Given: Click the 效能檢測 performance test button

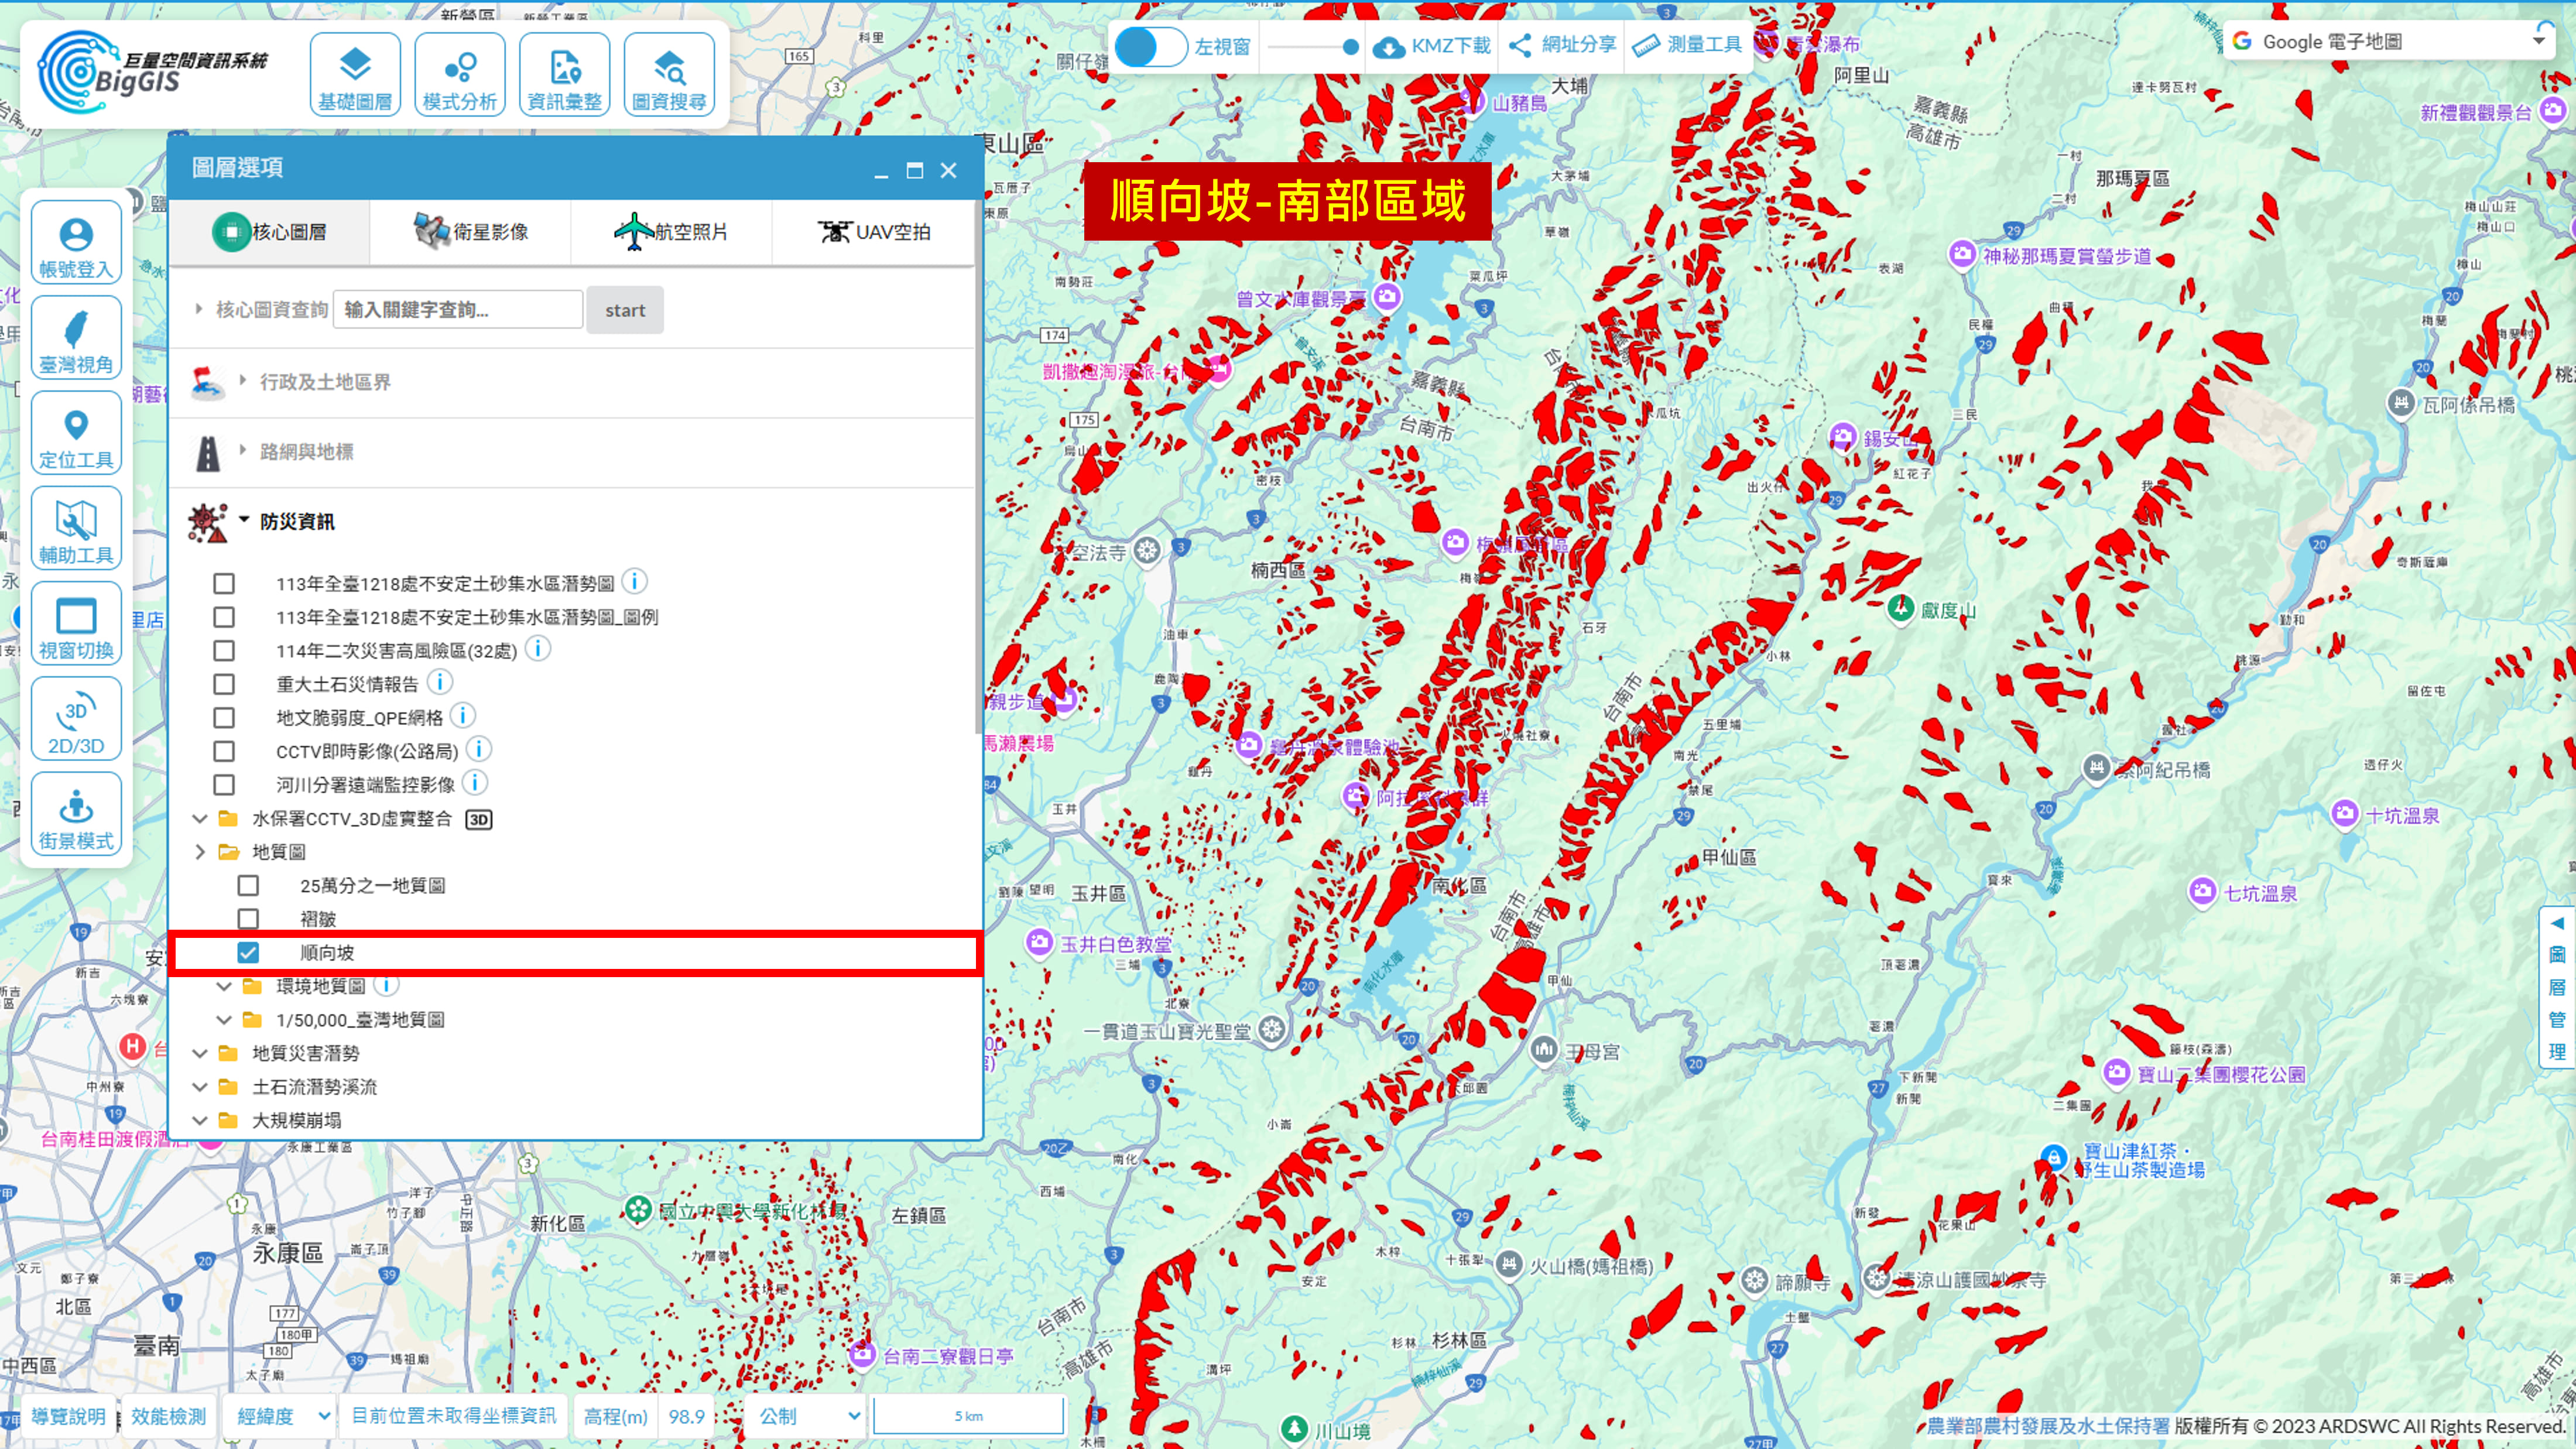Looking at the screenshot, I should [168, 1417].
